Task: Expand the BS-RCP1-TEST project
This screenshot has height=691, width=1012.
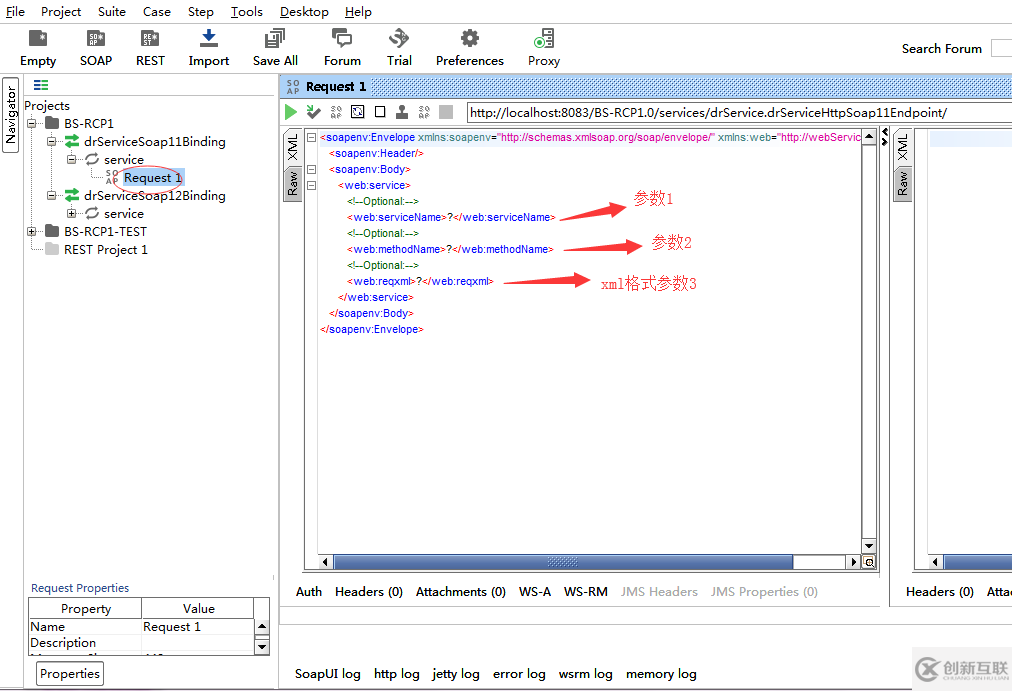Action: point(30,231)
